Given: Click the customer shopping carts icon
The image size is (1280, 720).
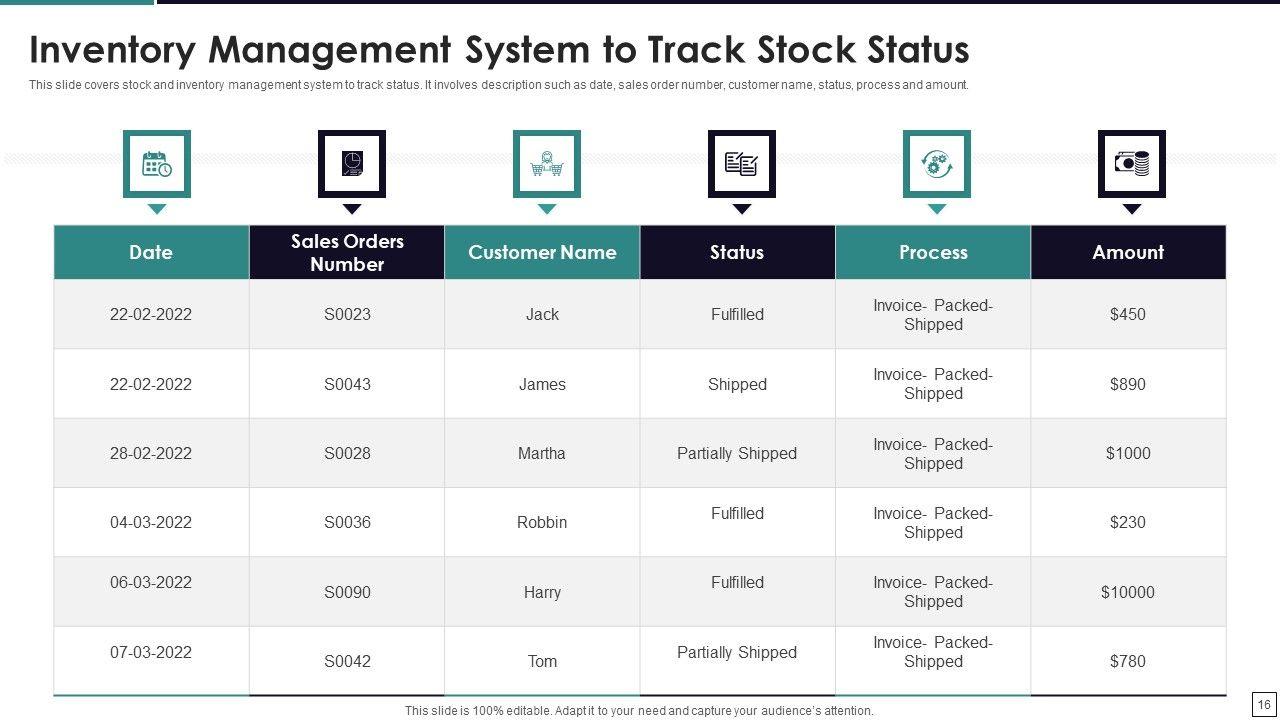Looking at the screenshot, I should [x=547, y=164].
